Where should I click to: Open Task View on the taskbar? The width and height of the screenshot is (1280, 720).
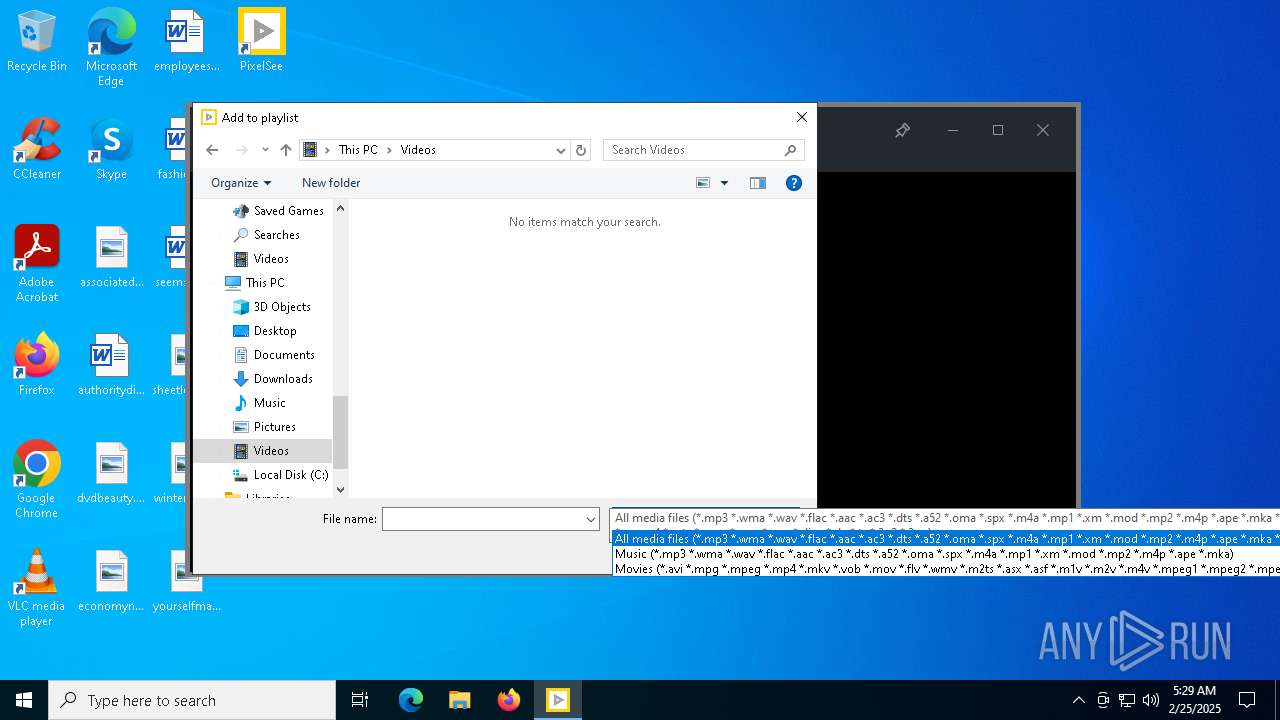360,700
